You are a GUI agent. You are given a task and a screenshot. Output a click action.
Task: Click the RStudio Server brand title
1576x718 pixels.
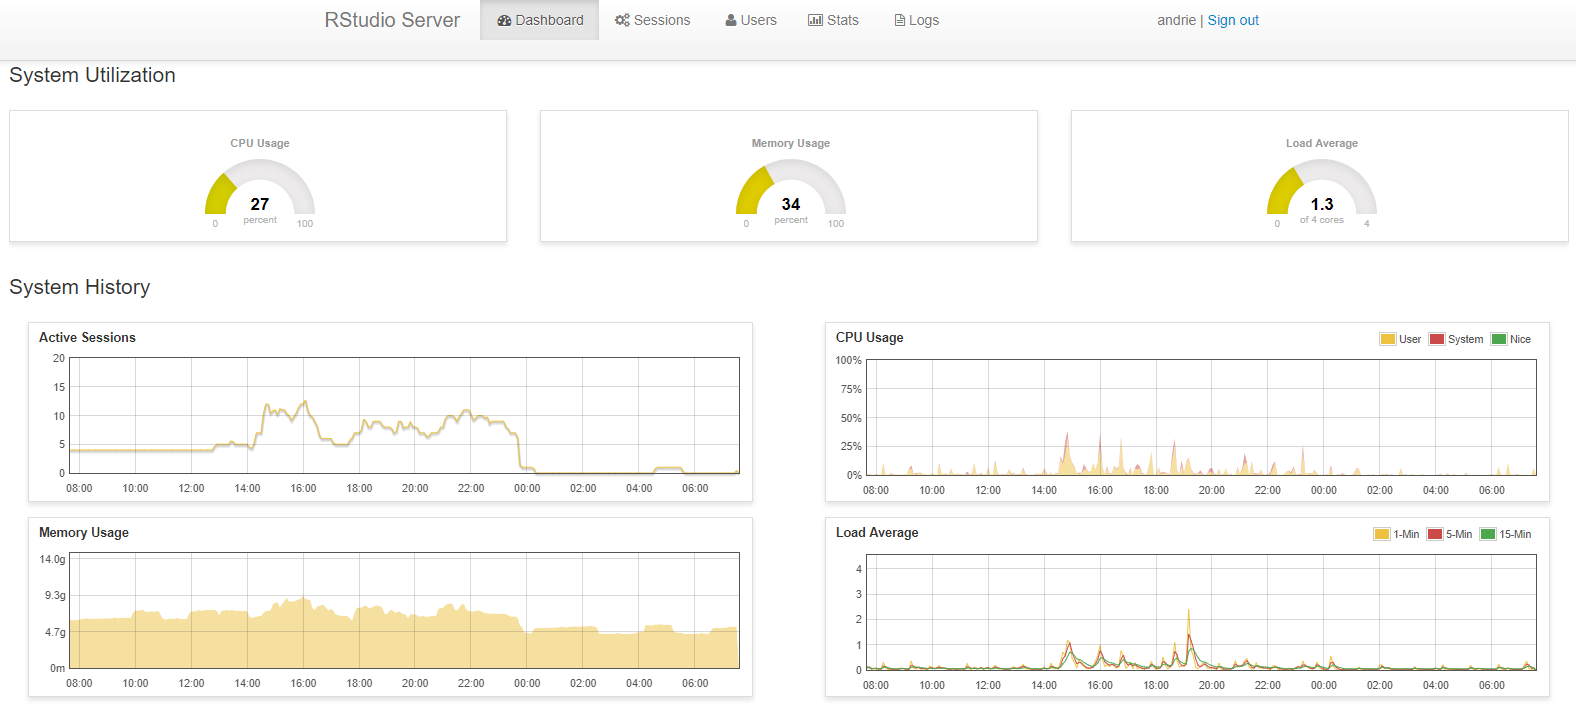(x=392, y=20)
